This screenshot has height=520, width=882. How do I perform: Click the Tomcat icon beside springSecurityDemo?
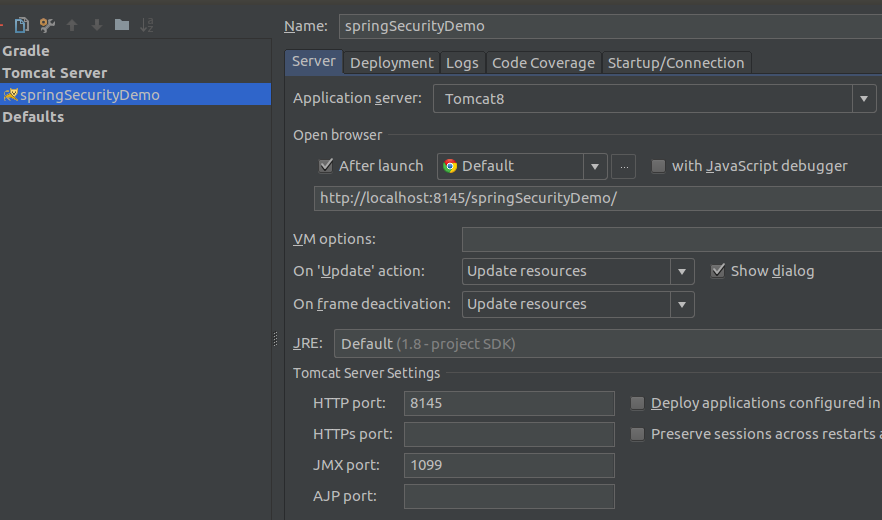tap(11, 95)
